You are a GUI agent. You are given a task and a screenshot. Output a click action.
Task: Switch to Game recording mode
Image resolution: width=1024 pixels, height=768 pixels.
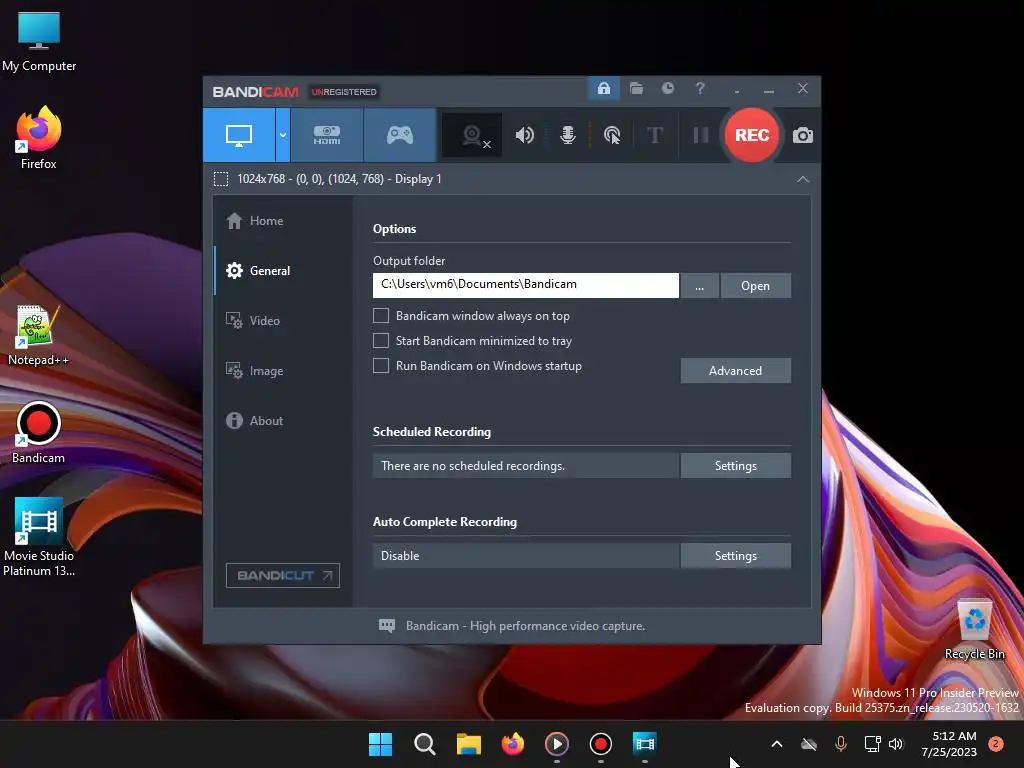(400, 135)
